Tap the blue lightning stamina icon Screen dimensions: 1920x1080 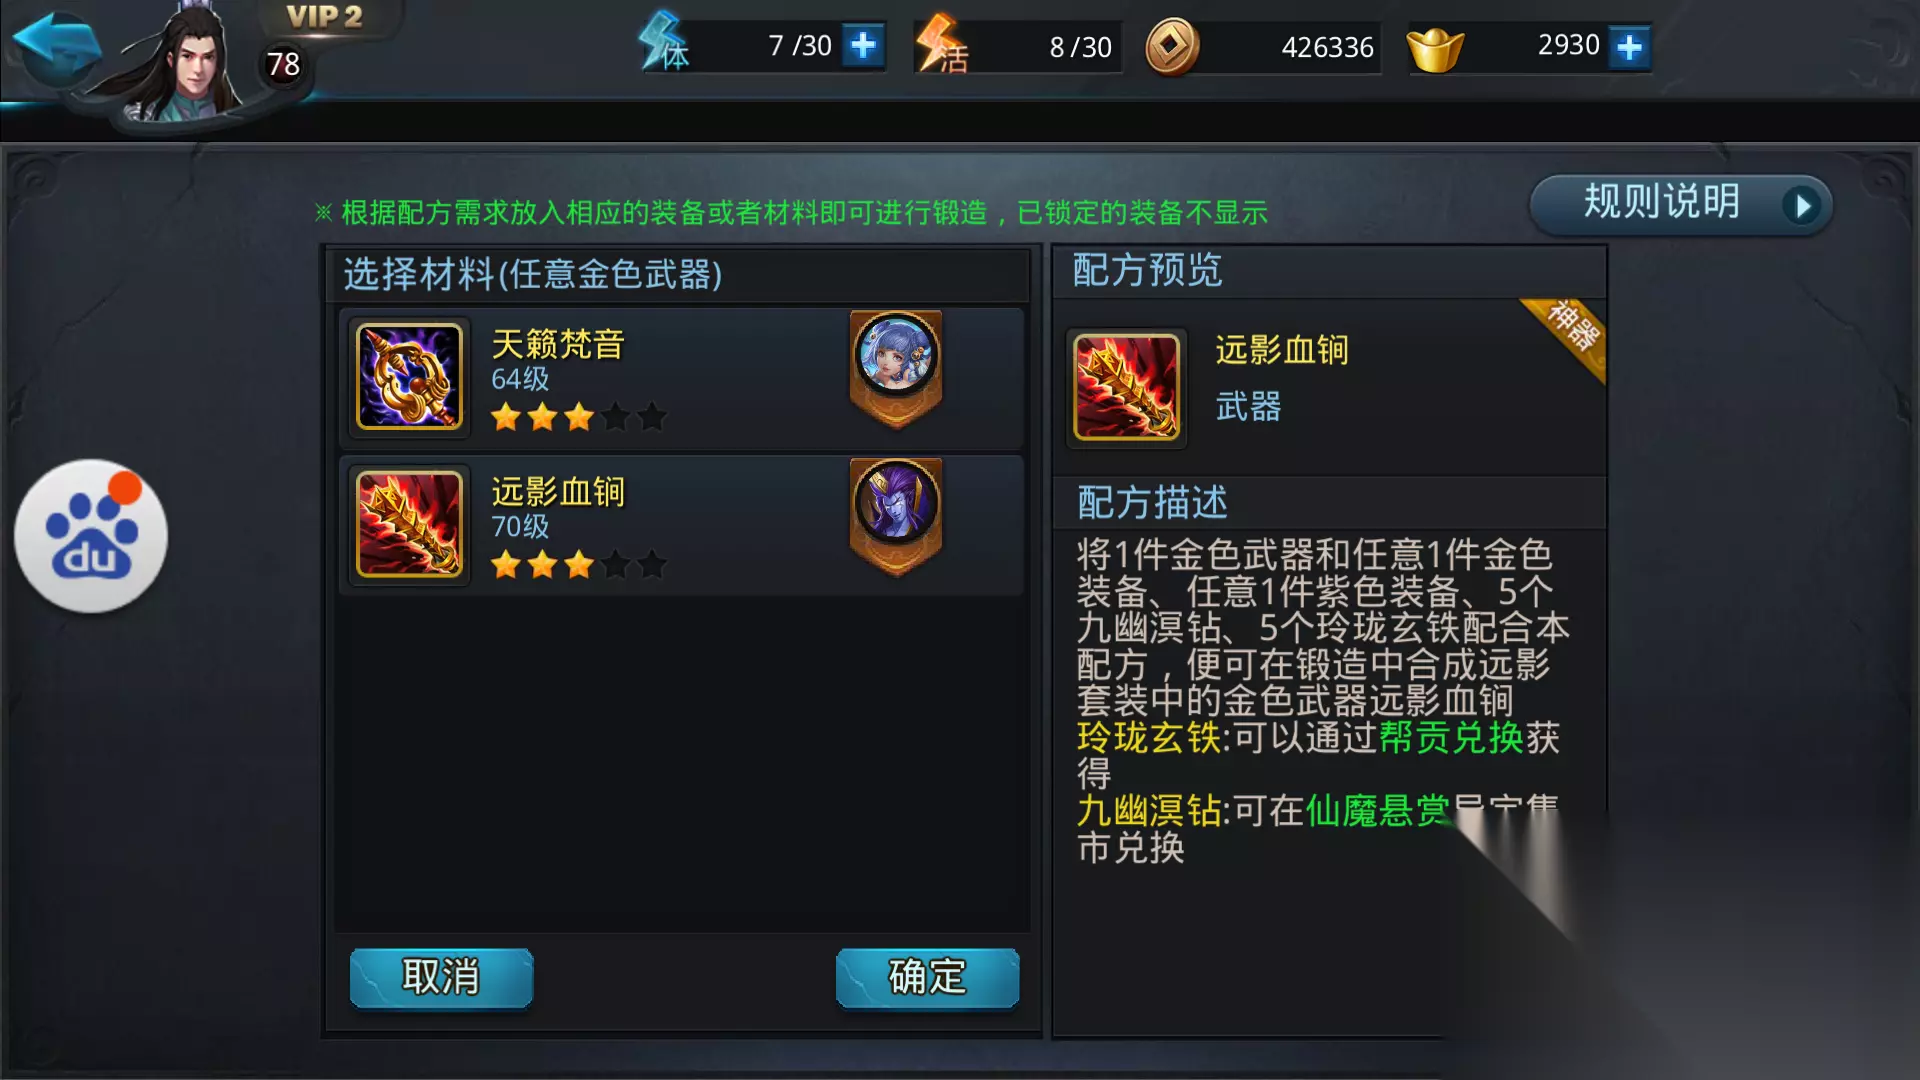coord(662,42)
